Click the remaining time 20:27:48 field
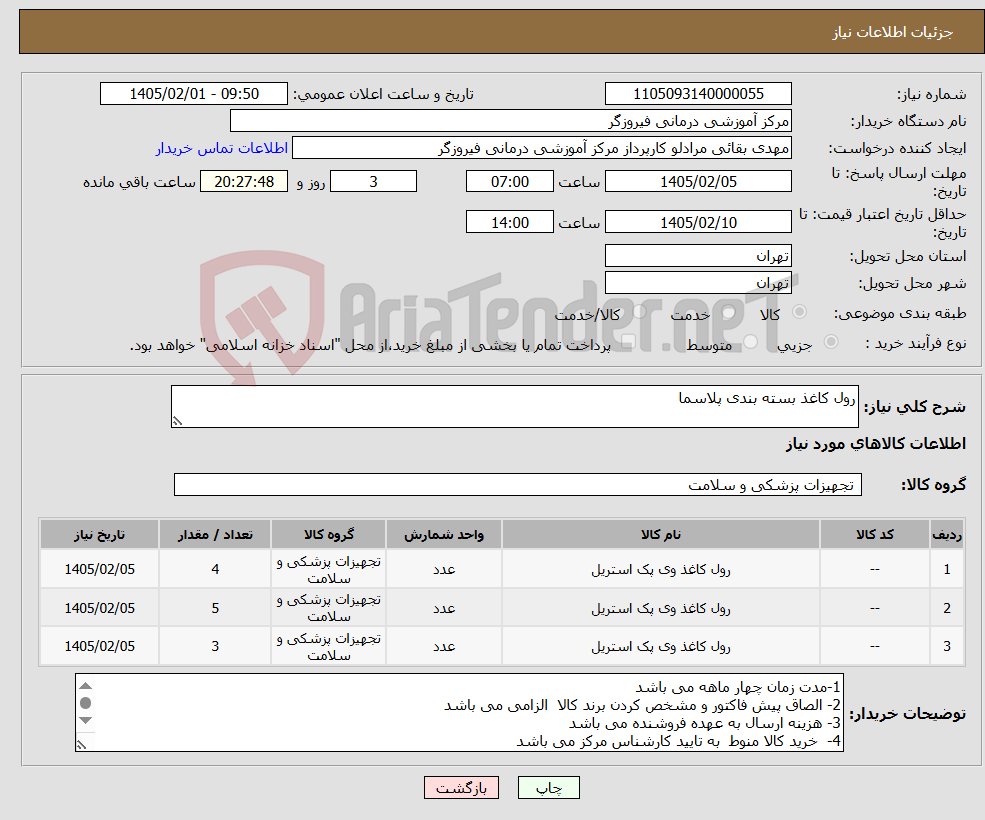Image resolution: width=985 pixels, height=820 pixels. (x=244, y=182)
